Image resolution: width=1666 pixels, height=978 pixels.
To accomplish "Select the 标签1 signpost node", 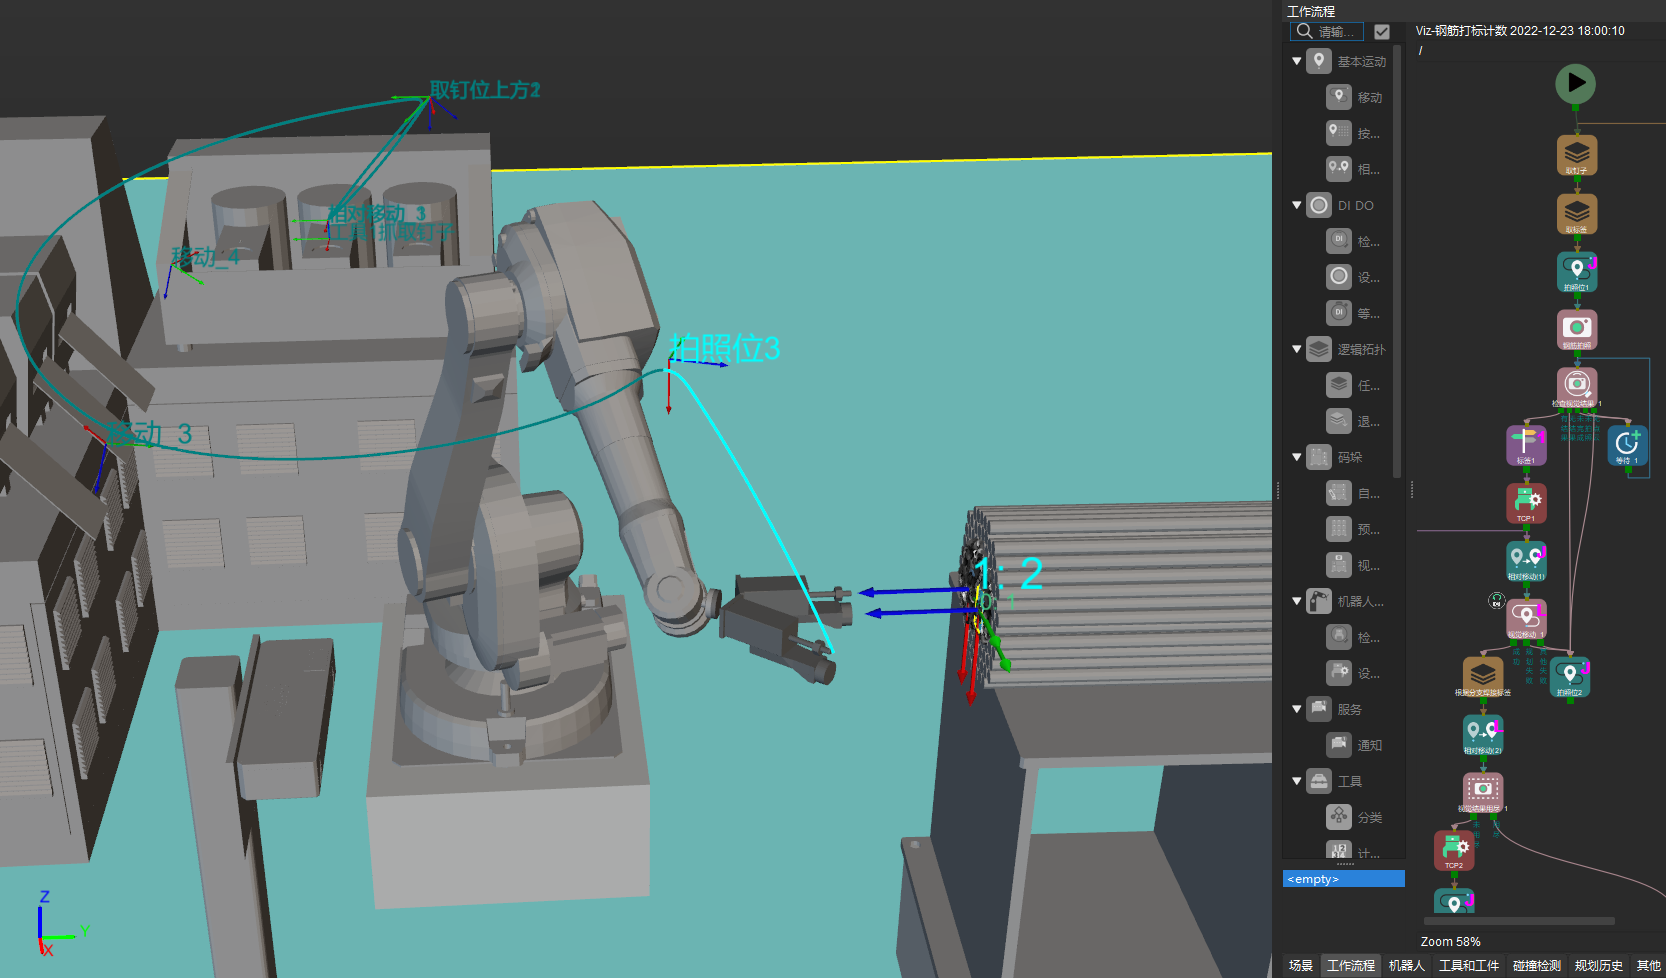I will click(x=1526, y=444).
